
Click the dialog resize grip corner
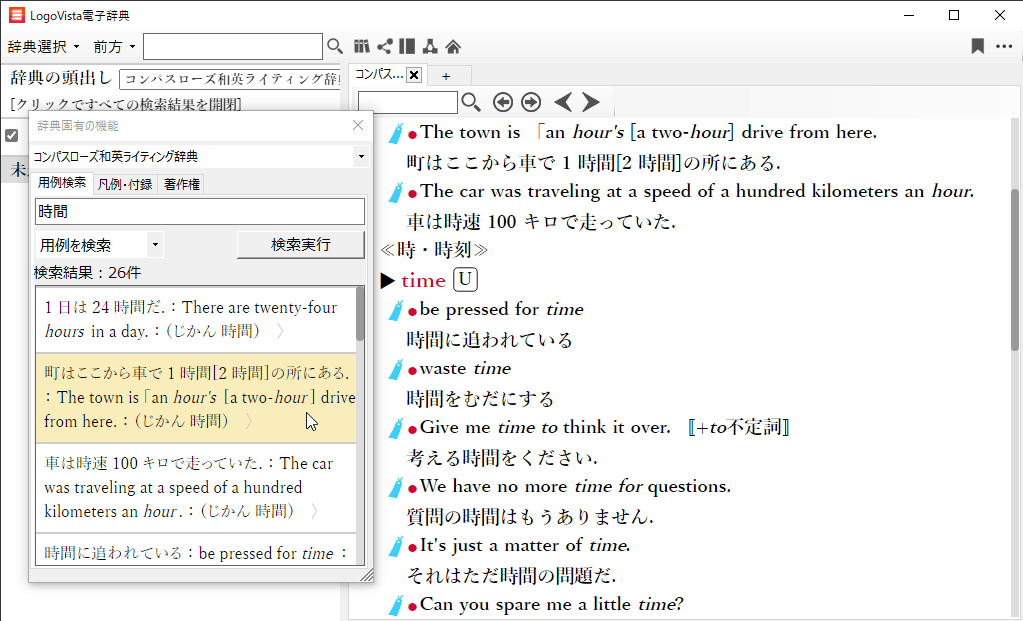(x=367, y=575)
